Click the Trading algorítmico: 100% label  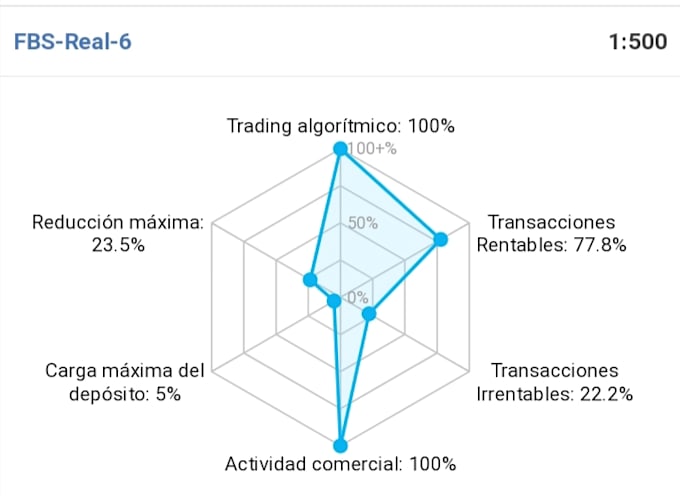(x=340, y=126)
